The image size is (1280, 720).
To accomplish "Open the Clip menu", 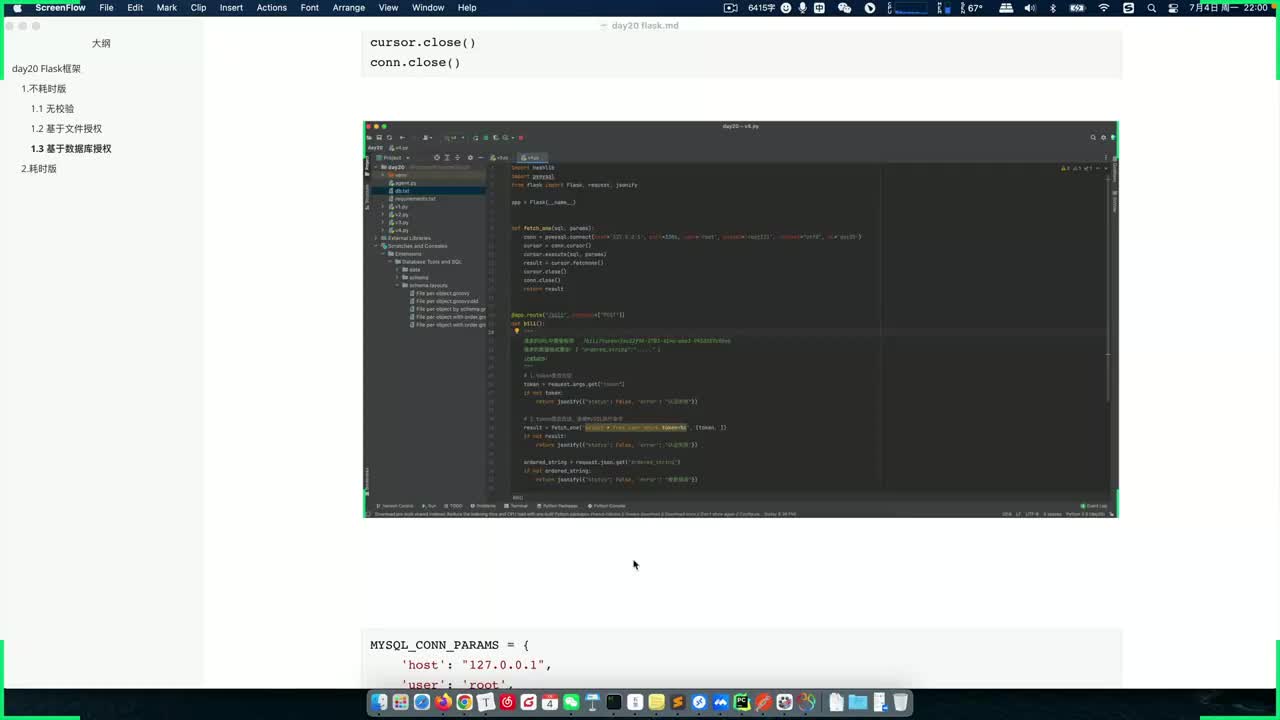I will (198, 7).
